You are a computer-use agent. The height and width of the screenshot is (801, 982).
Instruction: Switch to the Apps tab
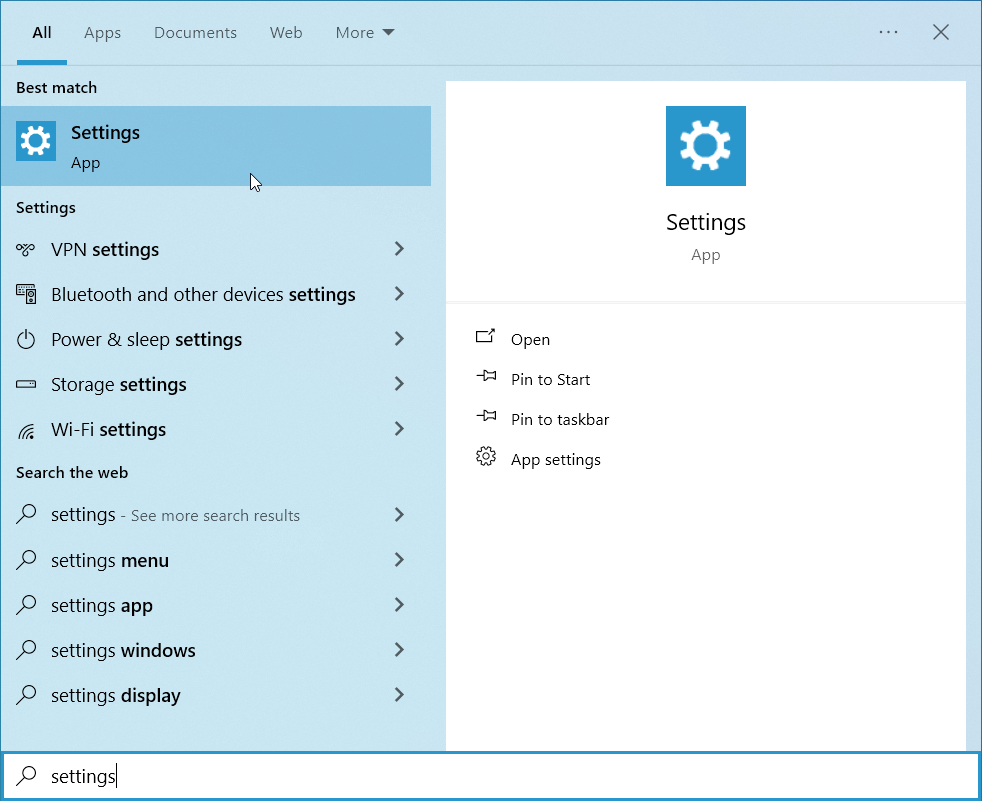[x=102, y=33]
